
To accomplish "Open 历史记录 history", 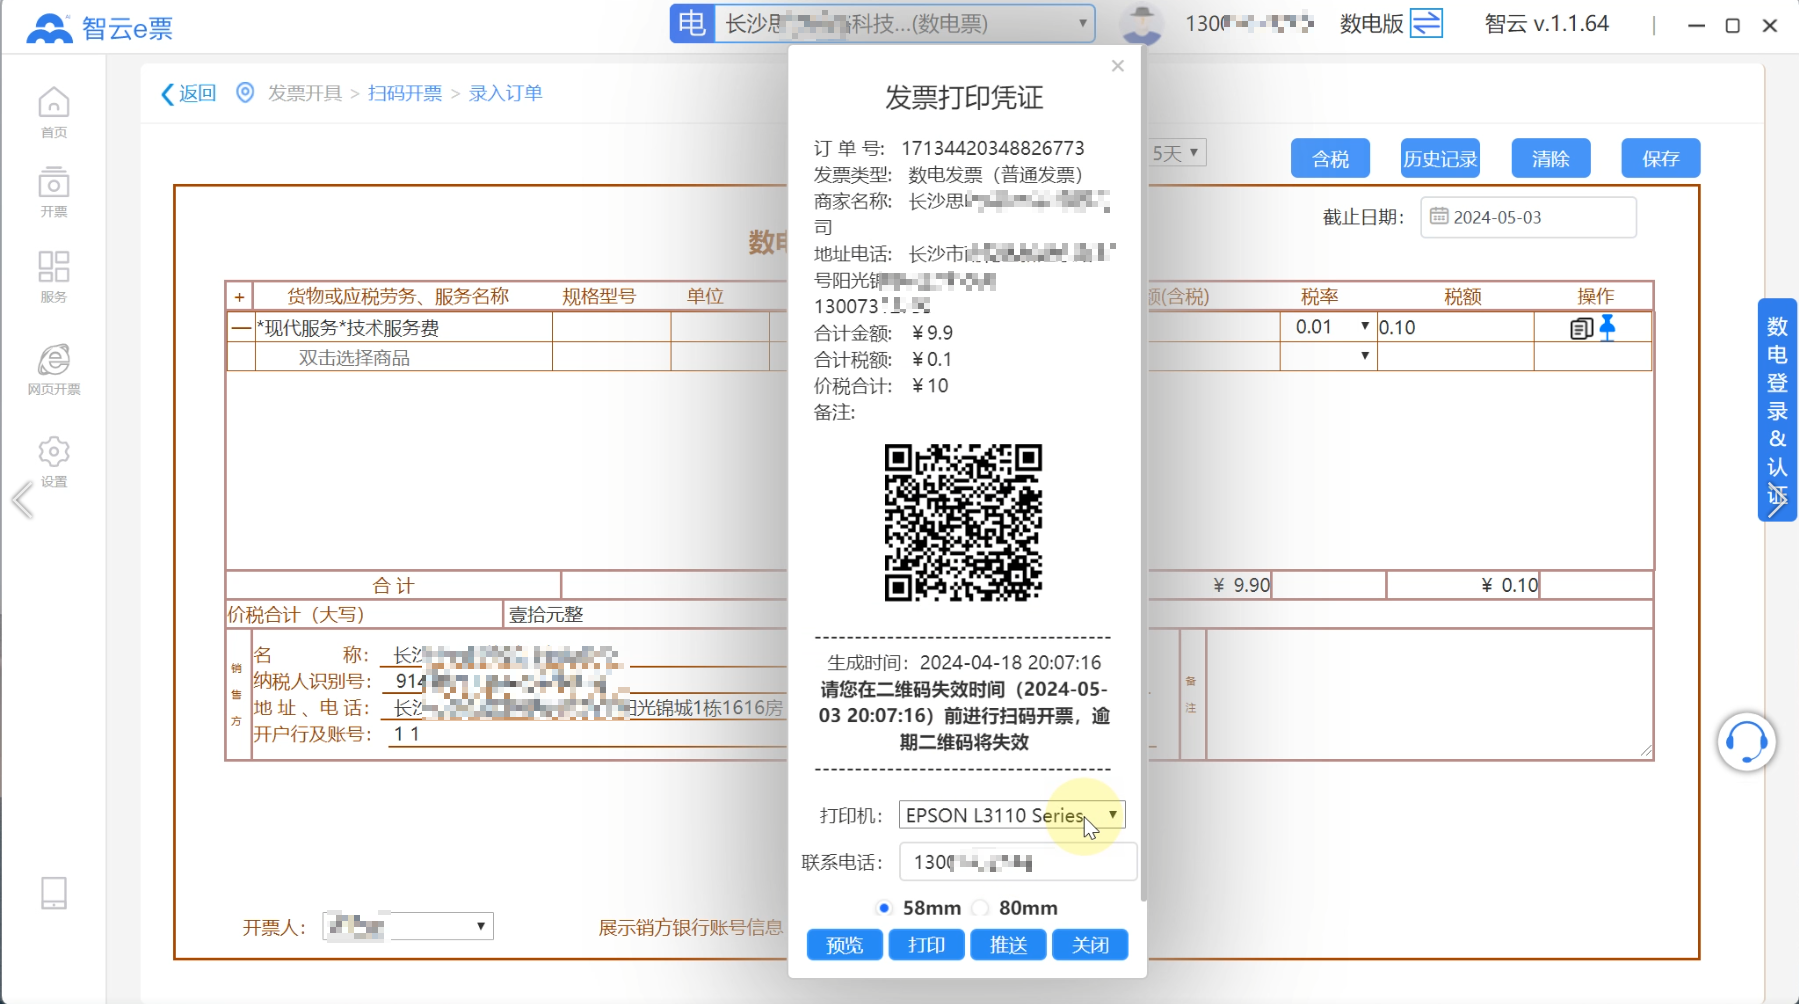I will pyautogui.click(x=1440, y=158).
